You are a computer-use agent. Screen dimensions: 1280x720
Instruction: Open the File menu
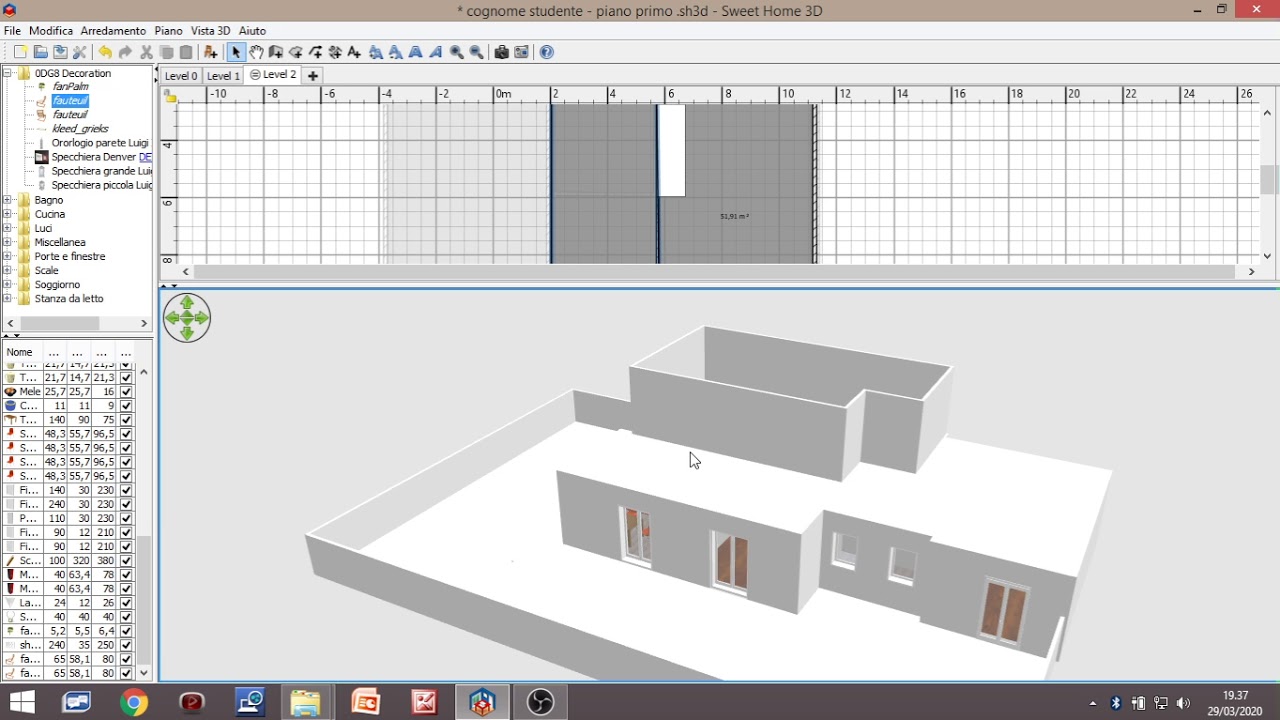(x=12, y=31)
